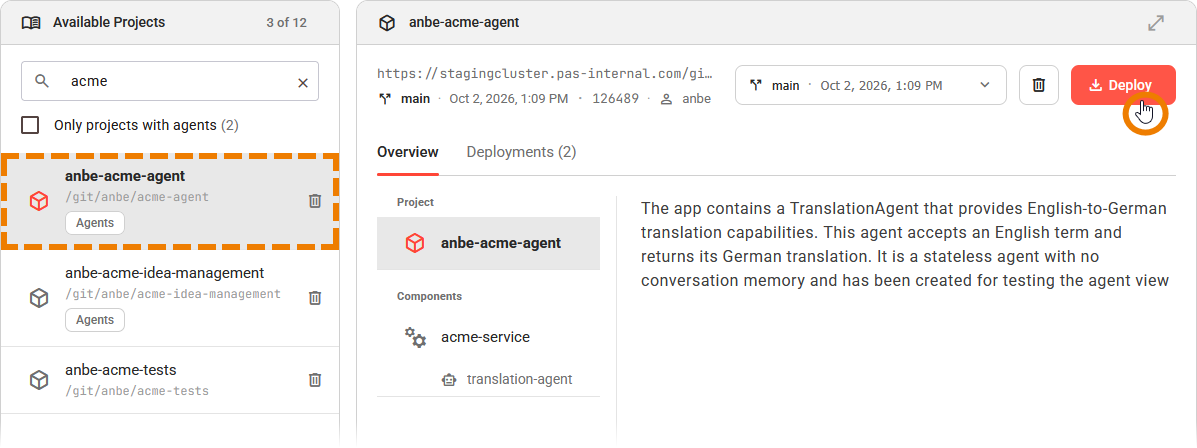Image resolution: width=1197 pixels, height=448 pixels.
Task: Click the /git/anbe/acme-agent path text
Action: coord(137,197)
